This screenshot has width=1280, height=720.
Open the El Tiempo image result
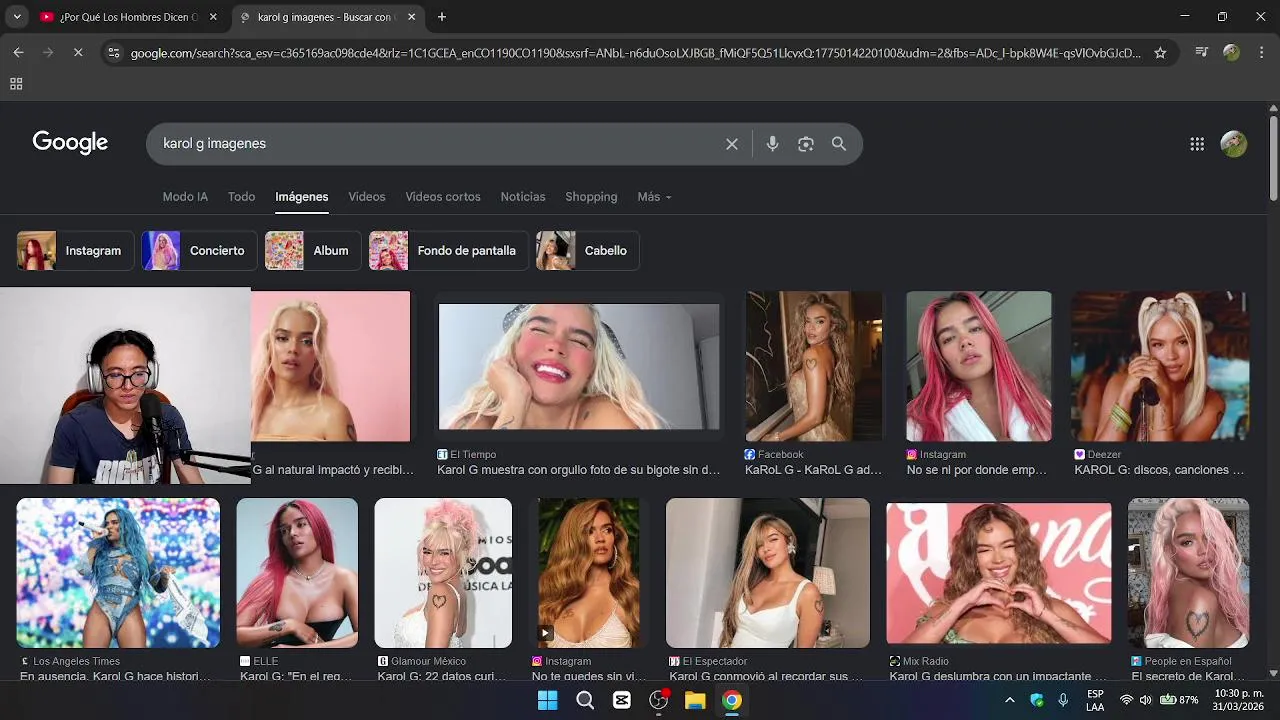[x=579, y=366]
